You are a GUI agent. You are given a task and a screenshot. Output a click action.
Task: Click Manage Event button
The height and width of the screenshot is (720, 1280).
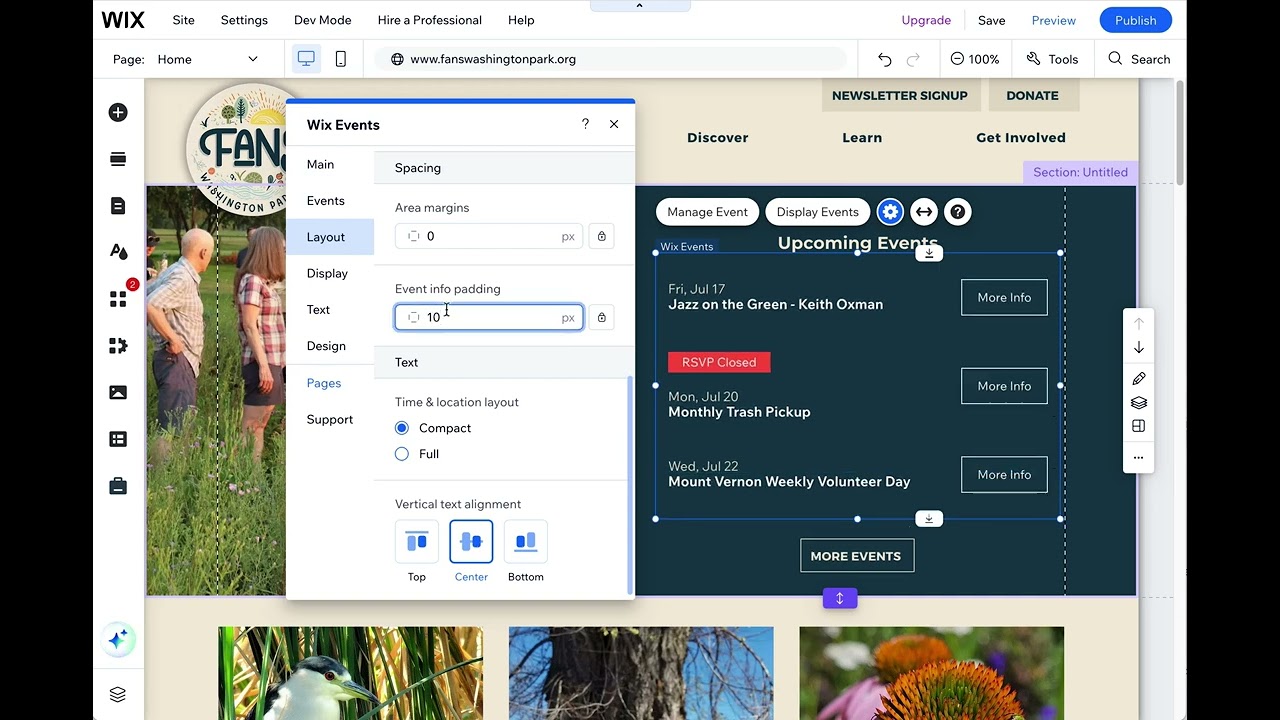707,212
